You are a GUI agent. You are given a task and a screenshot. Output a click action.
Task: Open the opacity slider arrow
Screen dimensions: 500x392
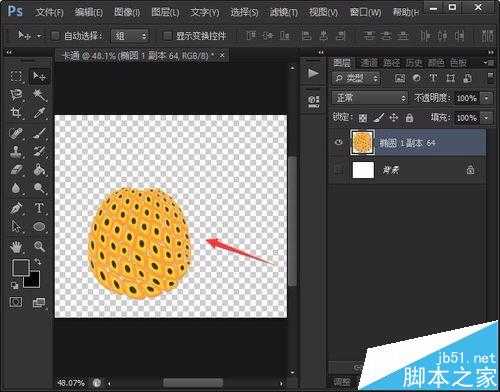click(x=487, y=98)
